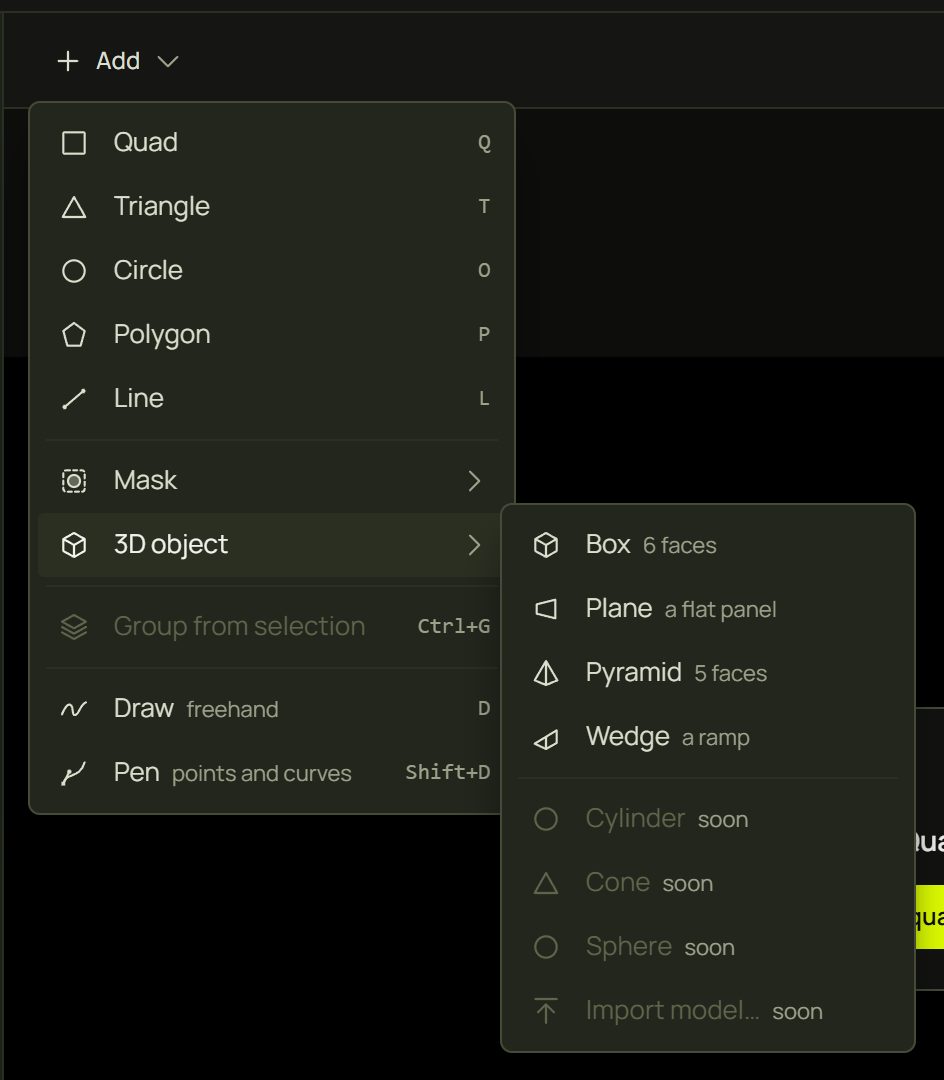Screen dimensions: 944x1080
Task: Click the Cylinder soon entry
Action: (708, 819)
